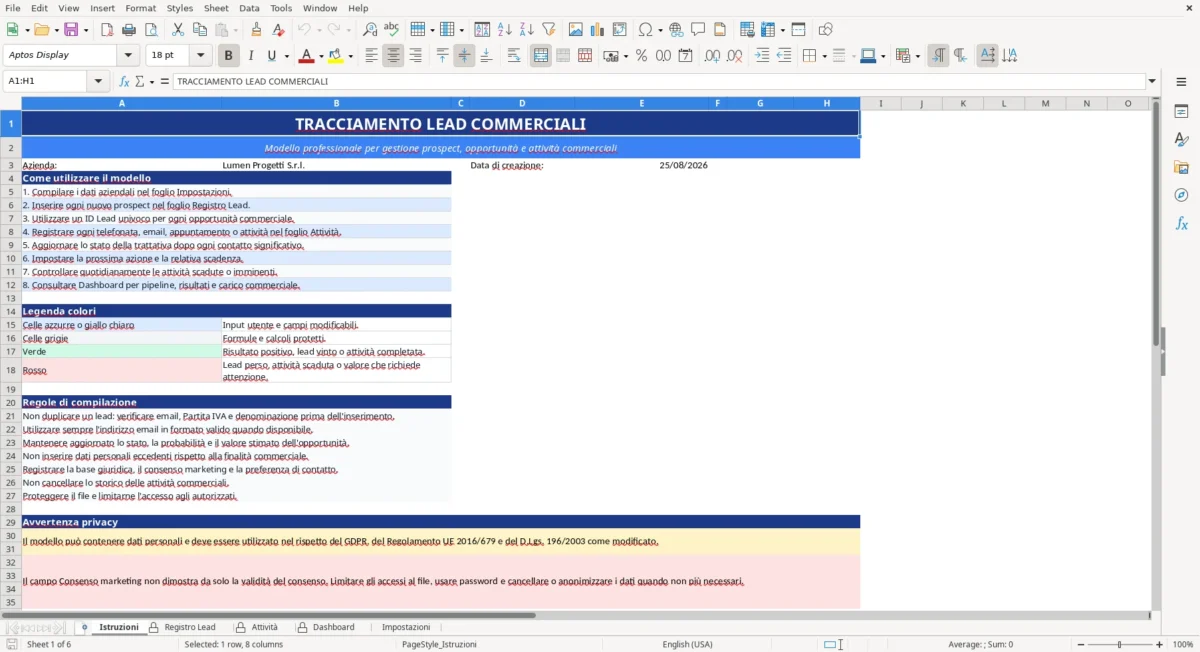This screenshot has height=652, width=1200.
Task: Run the Spelling check icon
Action: (392, 30)
